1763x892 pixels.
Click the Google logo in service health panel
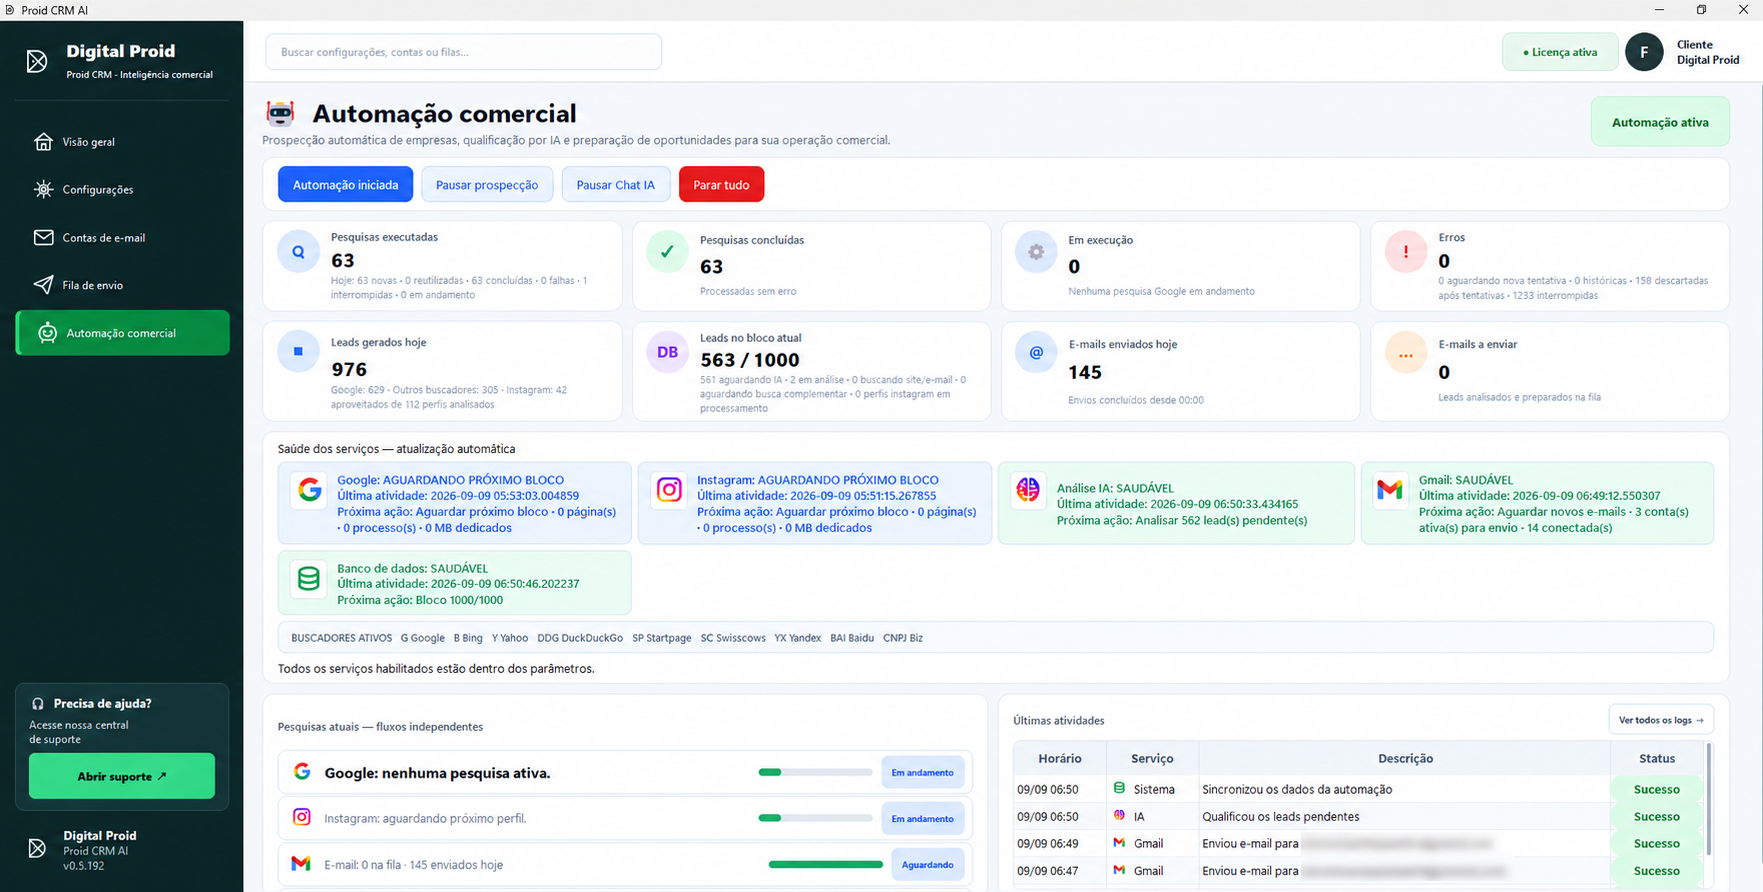click(309, 490)
